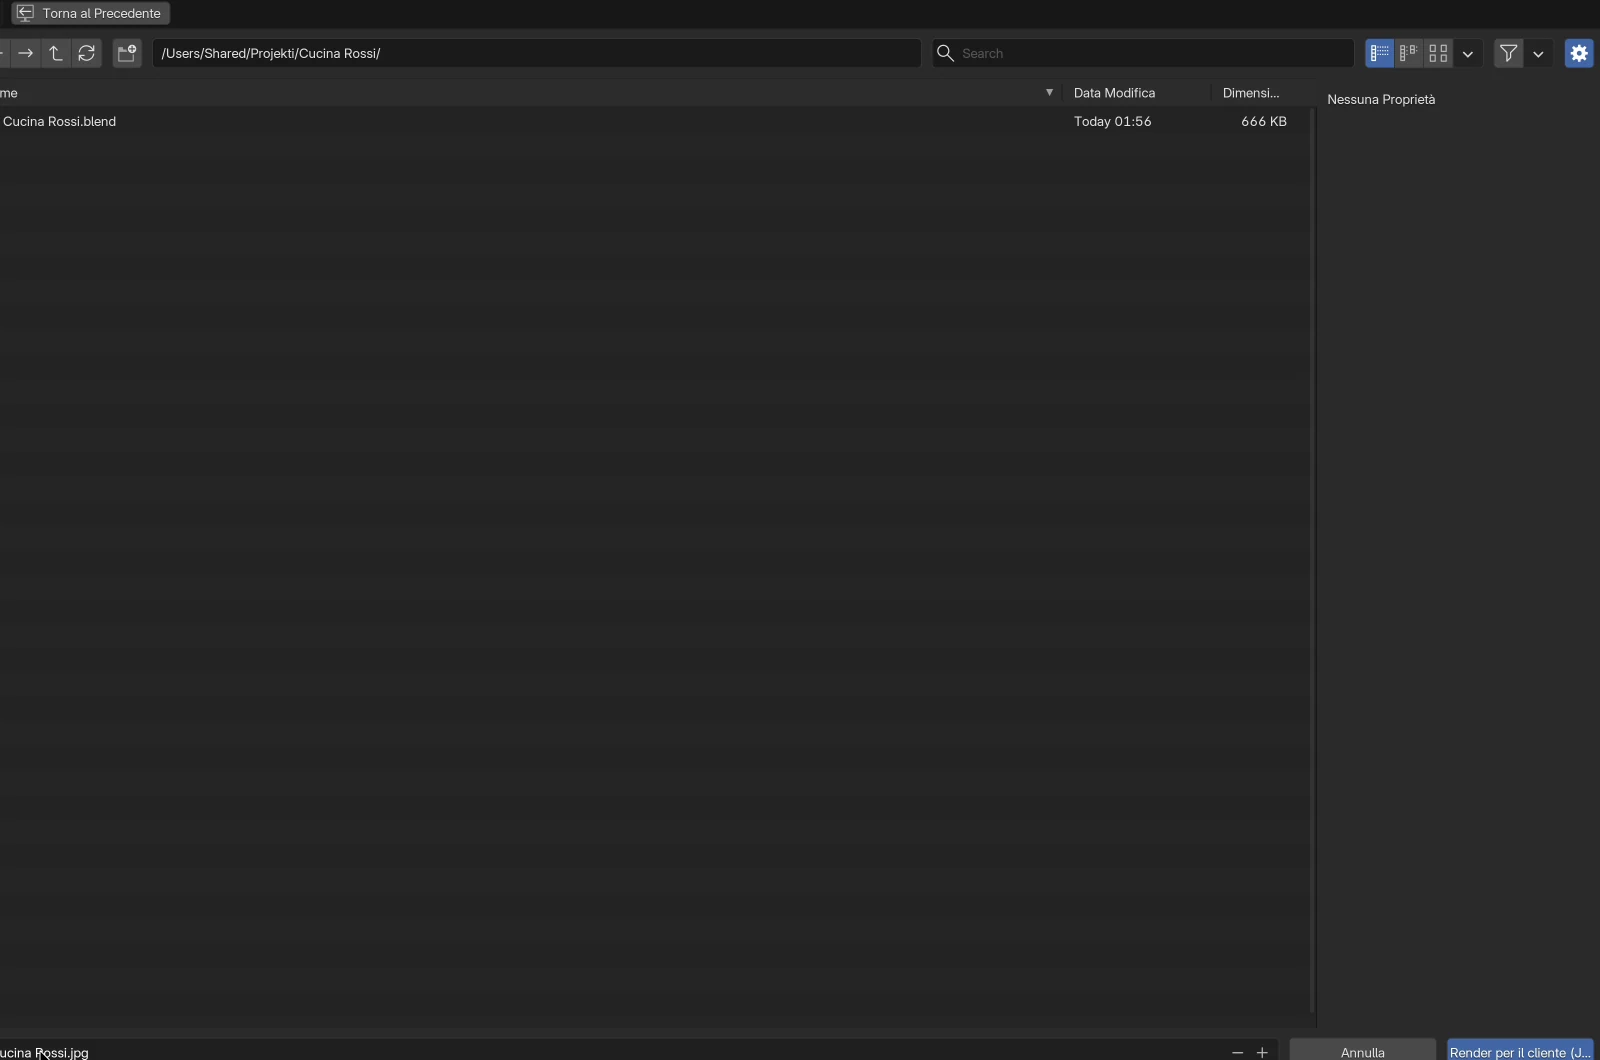
Task: Go forward to next folder
Action: (26, 53)
